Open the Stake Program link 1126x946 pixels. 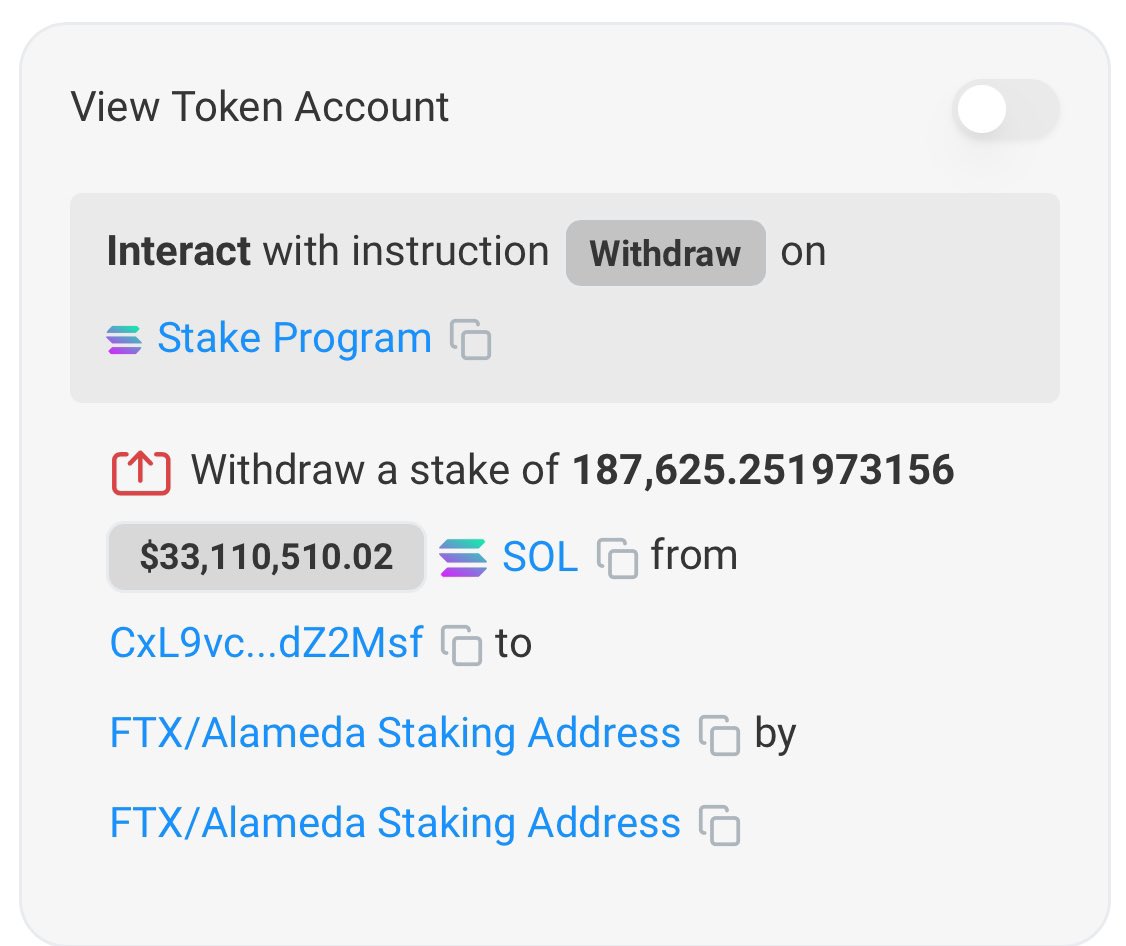pos(294,338)
